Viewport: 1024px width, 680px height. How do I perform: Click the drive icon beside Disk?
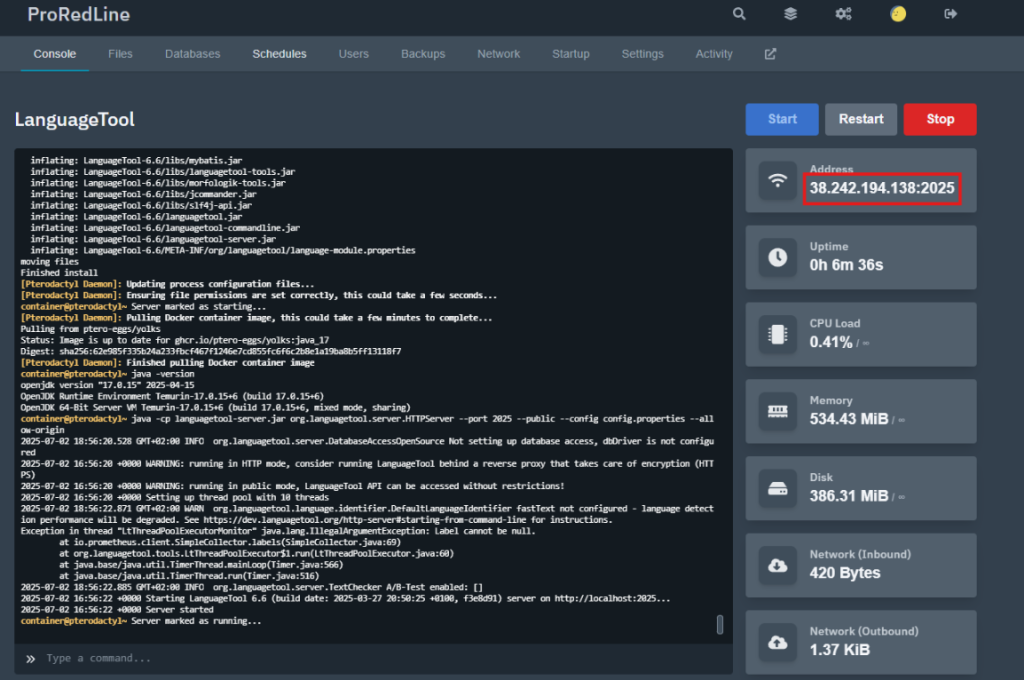(x=777, y=489)
